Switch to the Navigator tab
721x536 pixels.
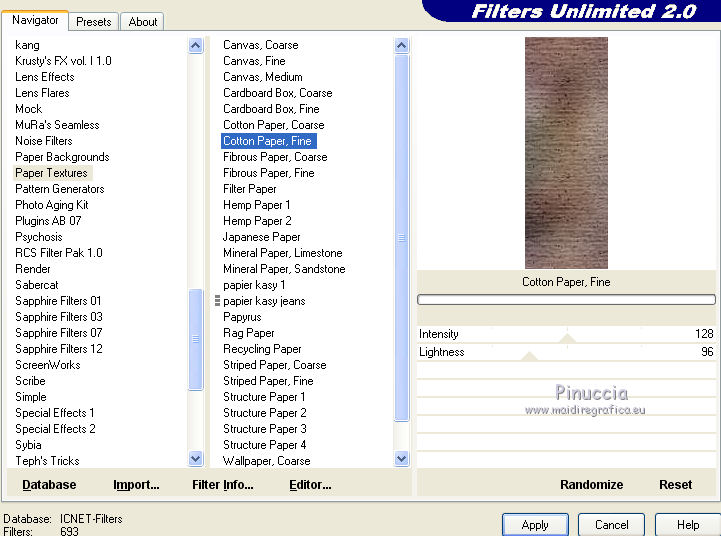click(35, 21)
